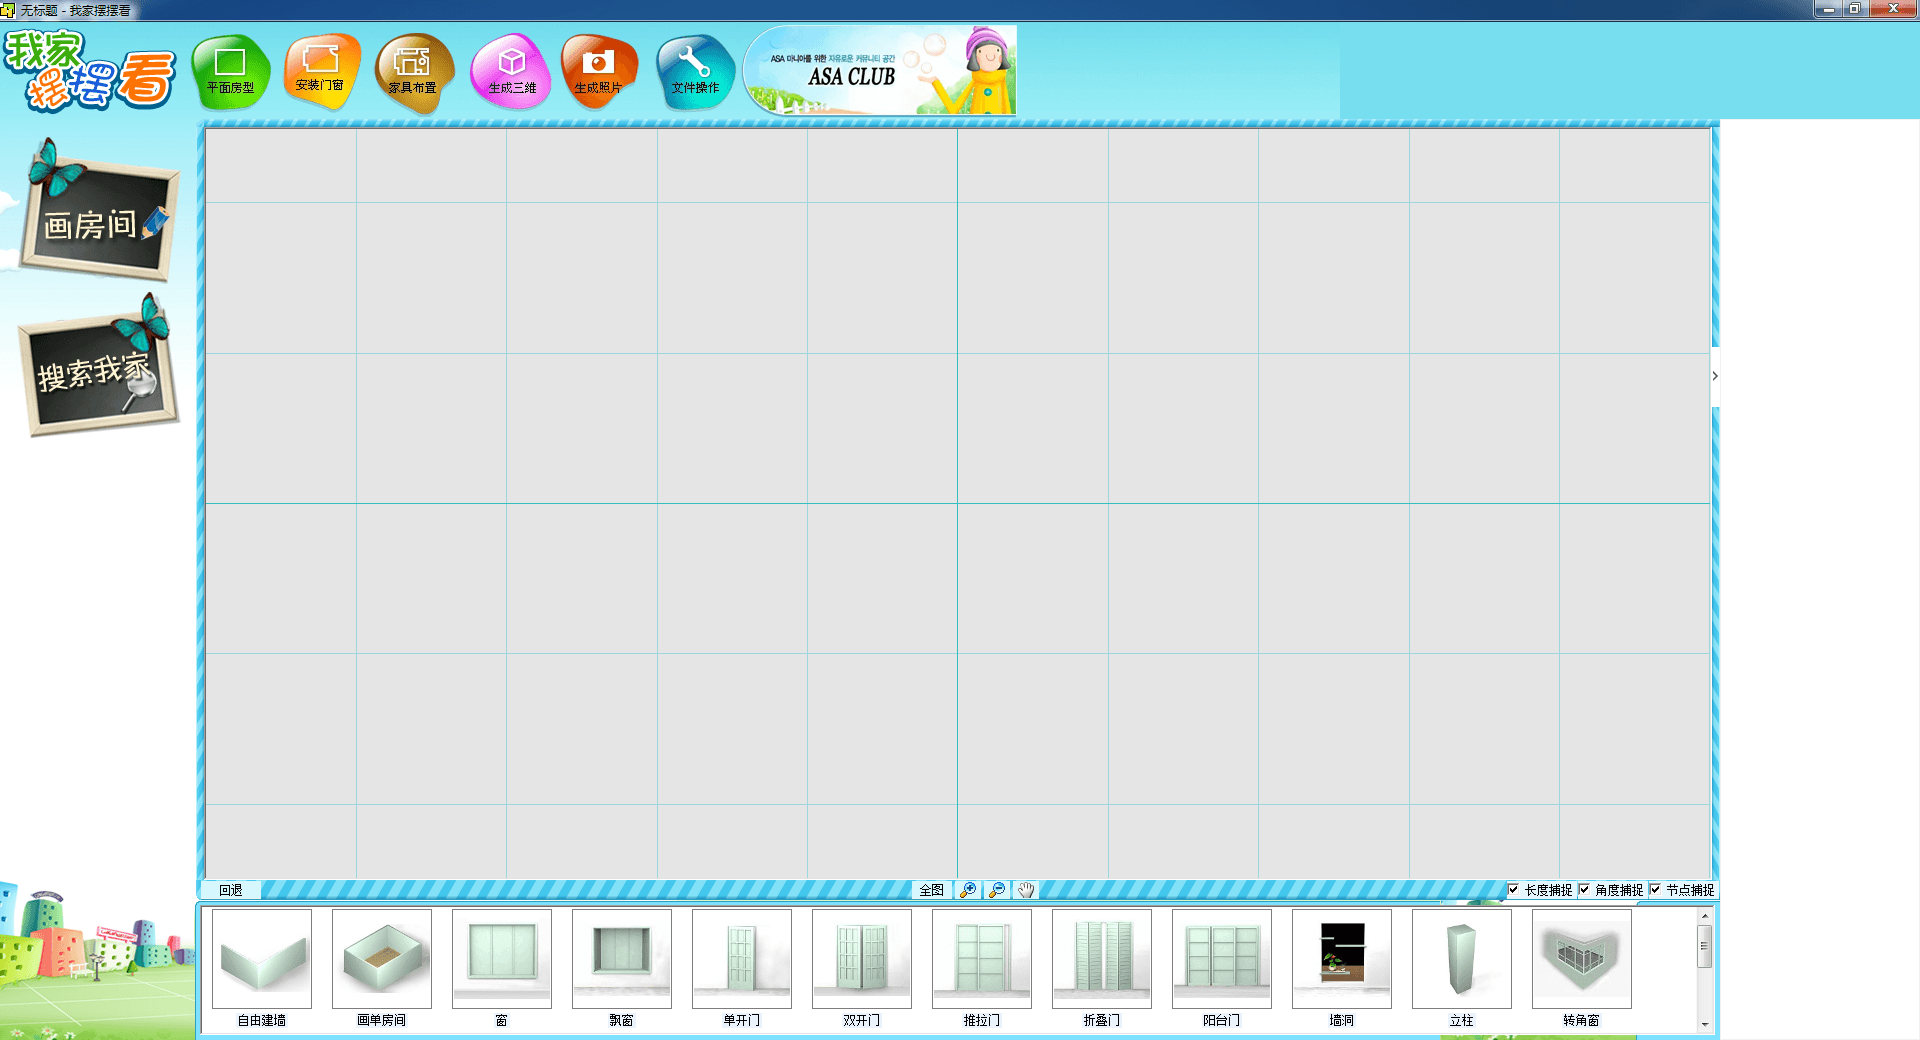
Task: Toggle the 角度捕捉 checkbox
Action: tap(1585, 889)
